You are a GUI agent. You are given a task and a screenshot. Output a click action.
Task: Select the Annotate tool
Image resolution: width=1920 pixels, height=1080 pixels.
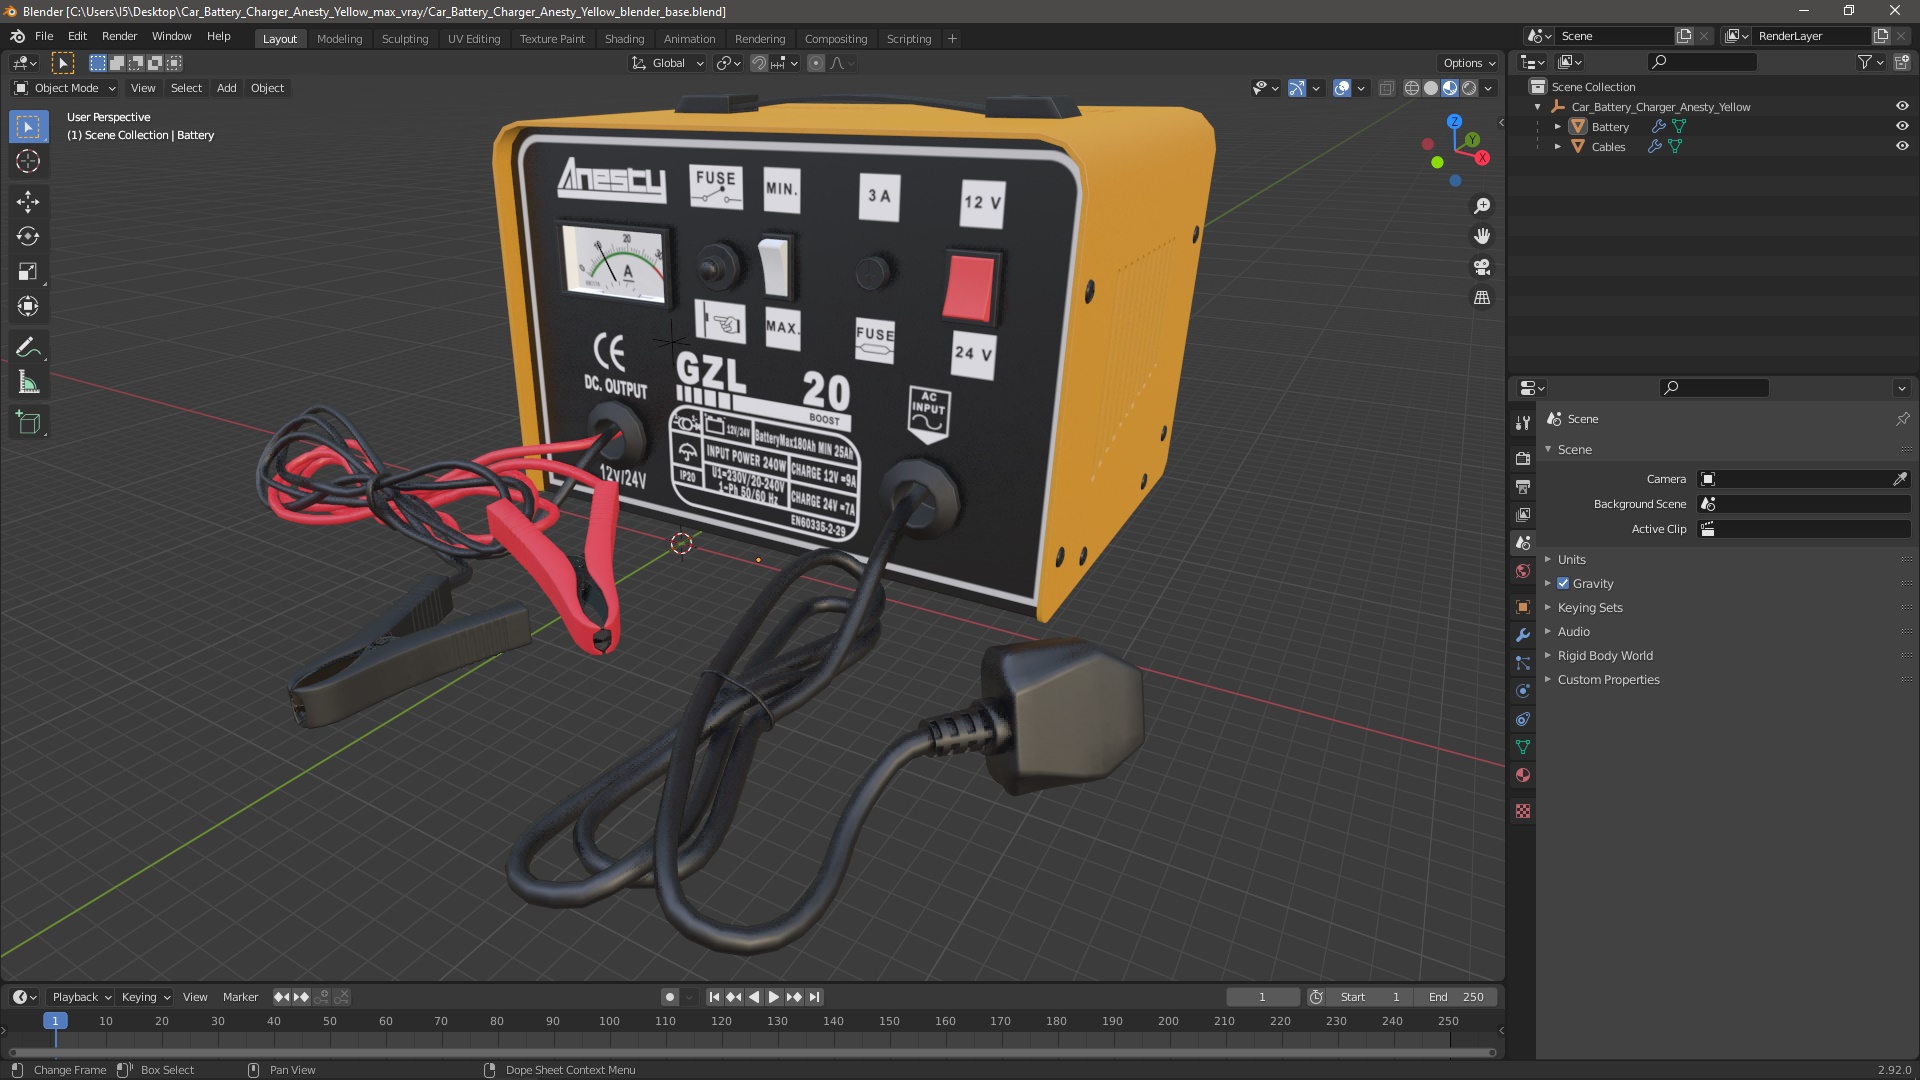28,347
